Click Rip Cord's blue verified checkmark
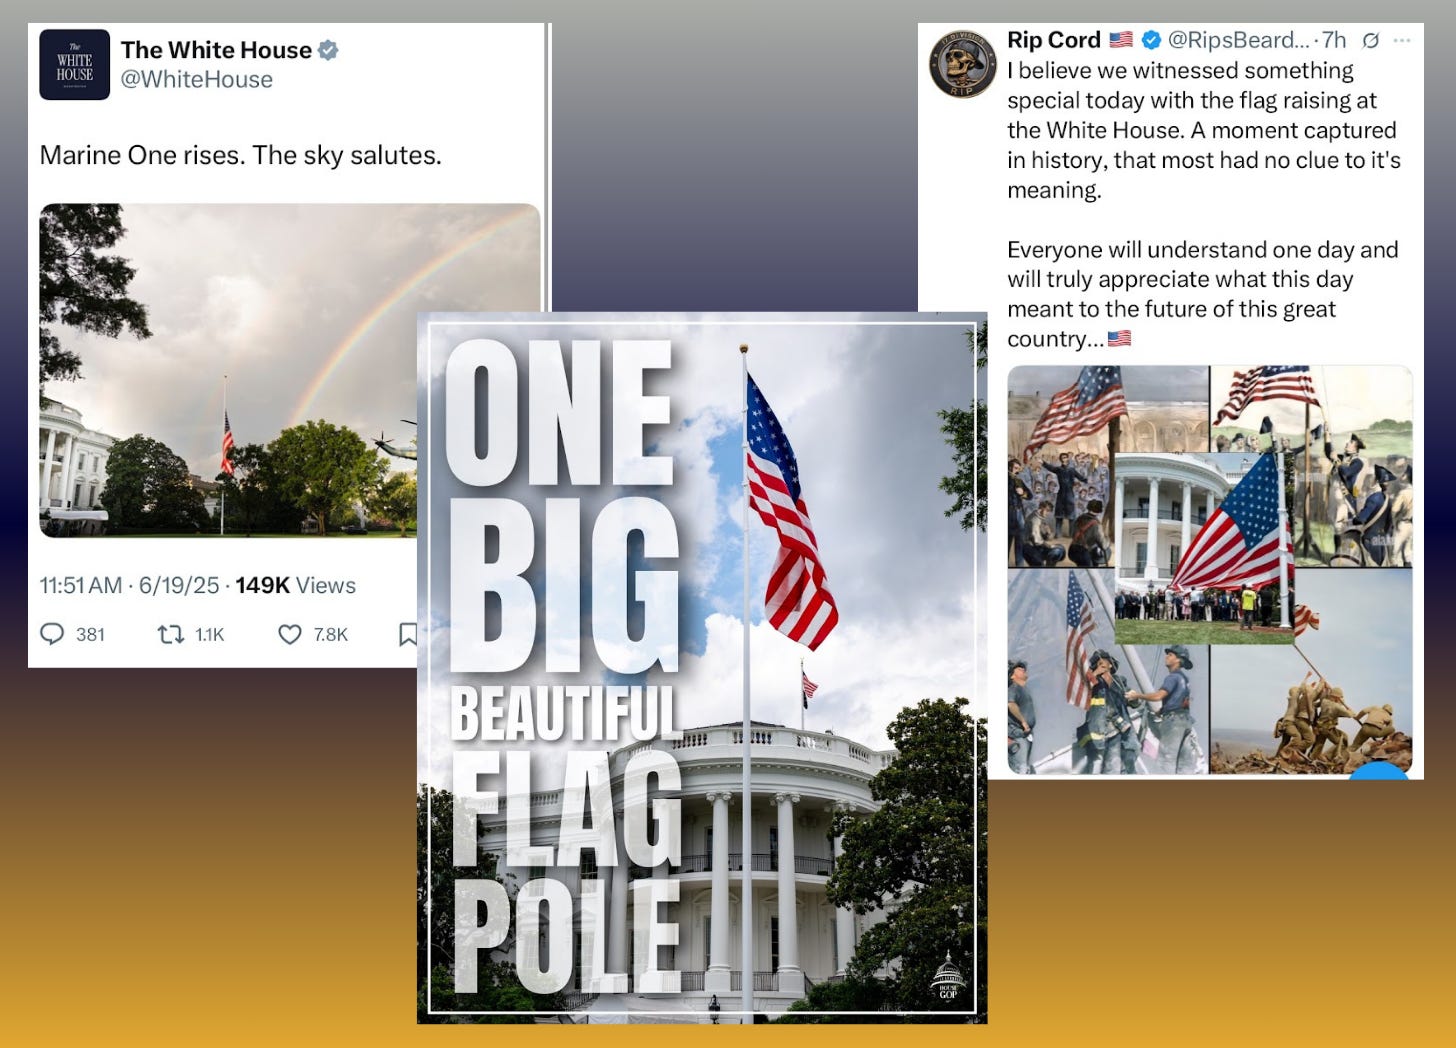Screen dimensions: 1456x1048 [x=1151, y=40]
